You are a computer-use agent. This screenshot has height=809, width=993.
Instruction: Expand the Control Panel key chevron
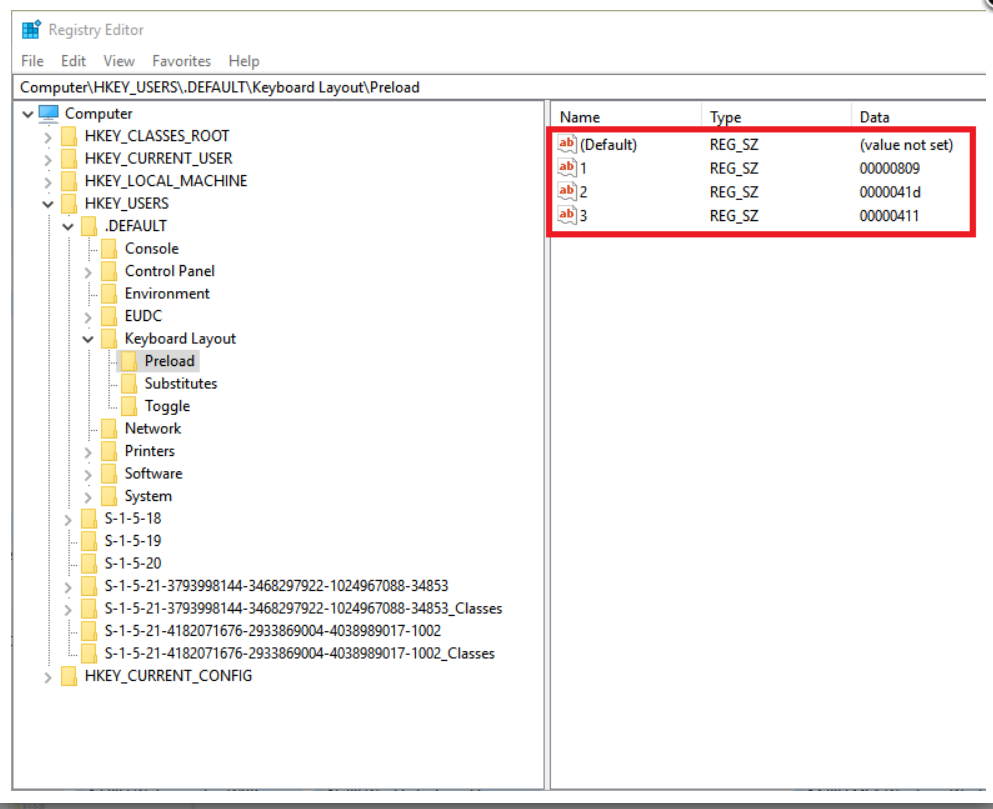[88, 272]
